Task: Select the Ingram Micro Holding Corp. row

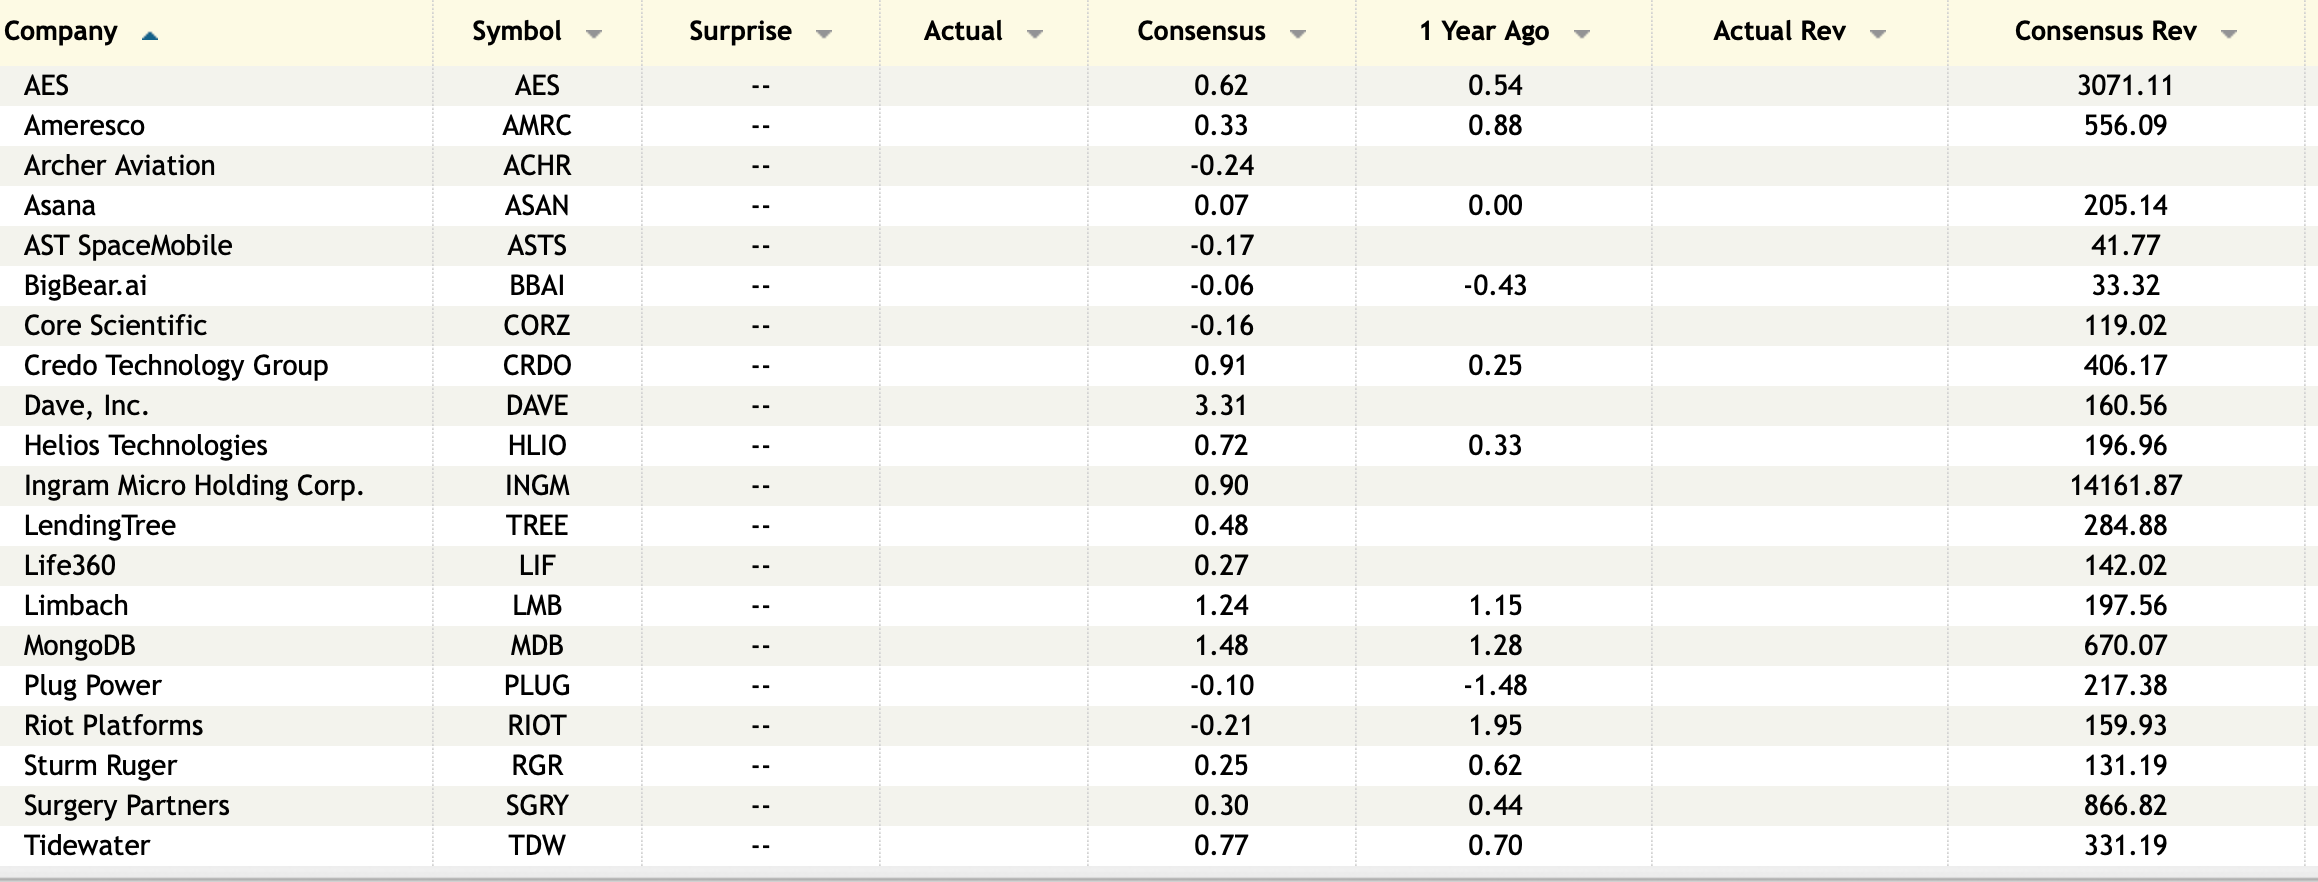Action: pyautogui.click(x=194, y=486)
